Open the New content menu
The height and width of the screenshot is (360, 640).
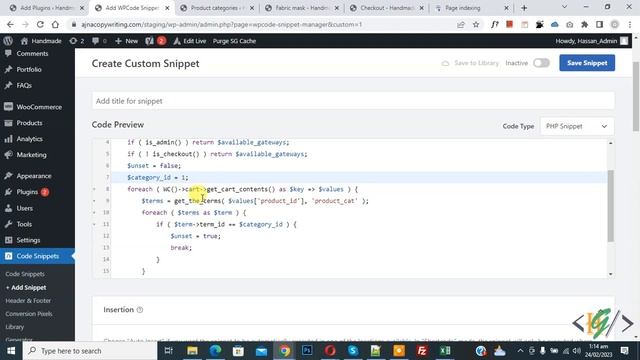coord(127,41)
